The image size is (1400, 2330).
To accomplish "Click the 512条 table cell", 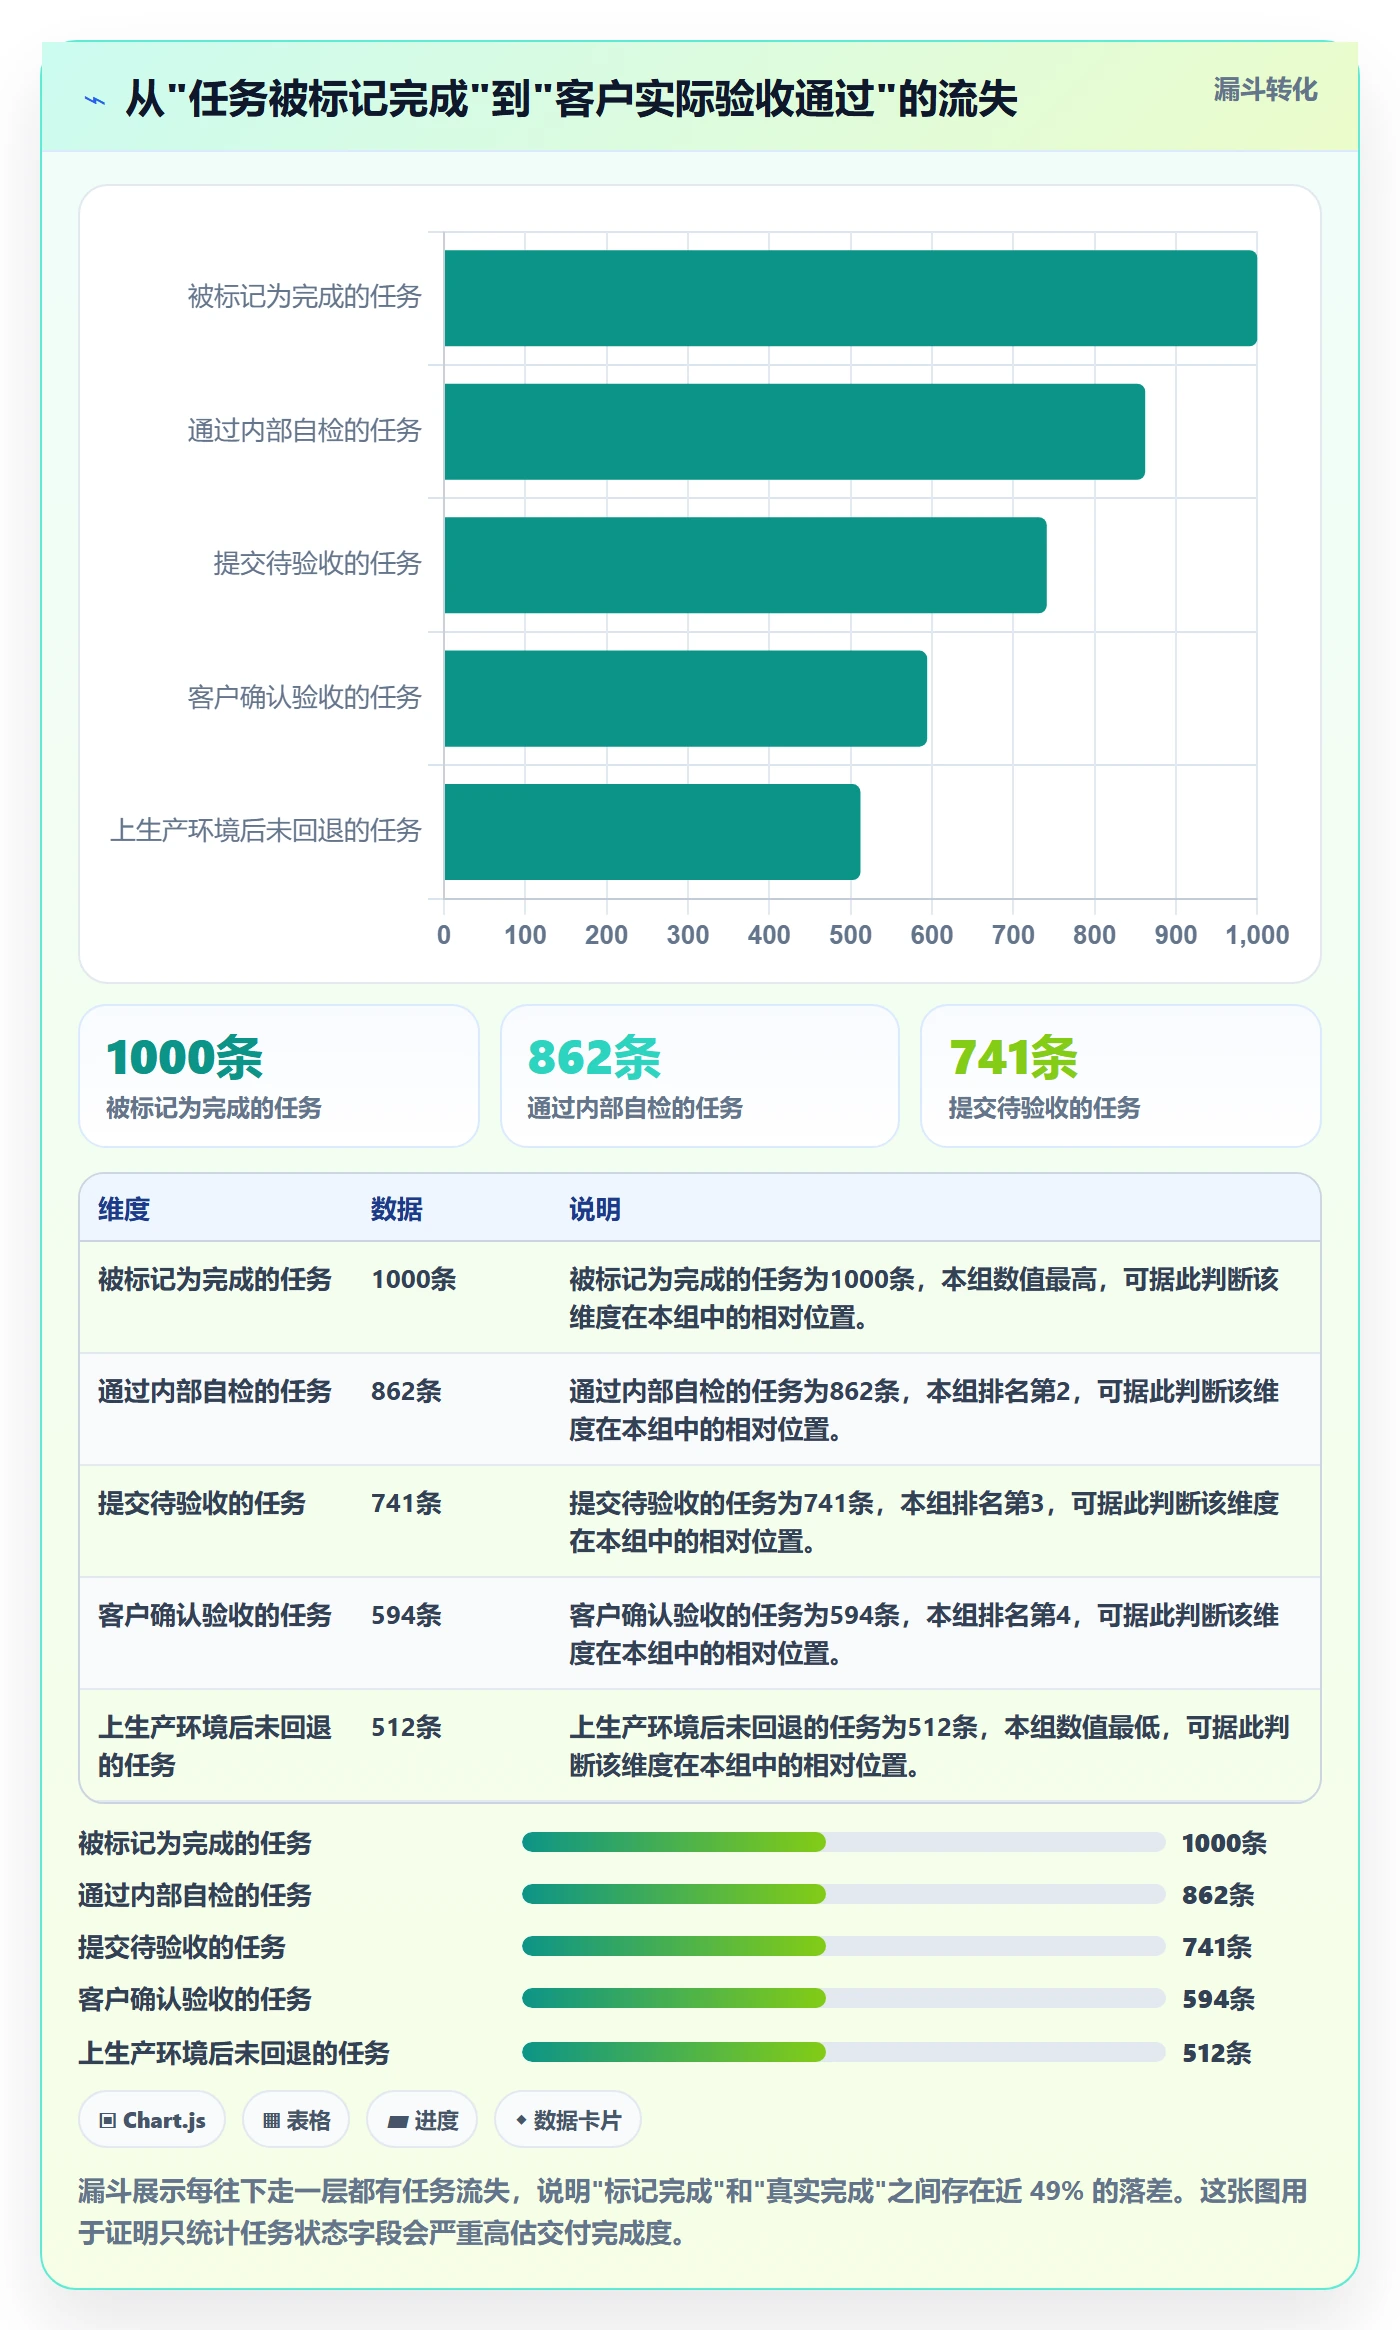I will click(x=407, y=1727).
